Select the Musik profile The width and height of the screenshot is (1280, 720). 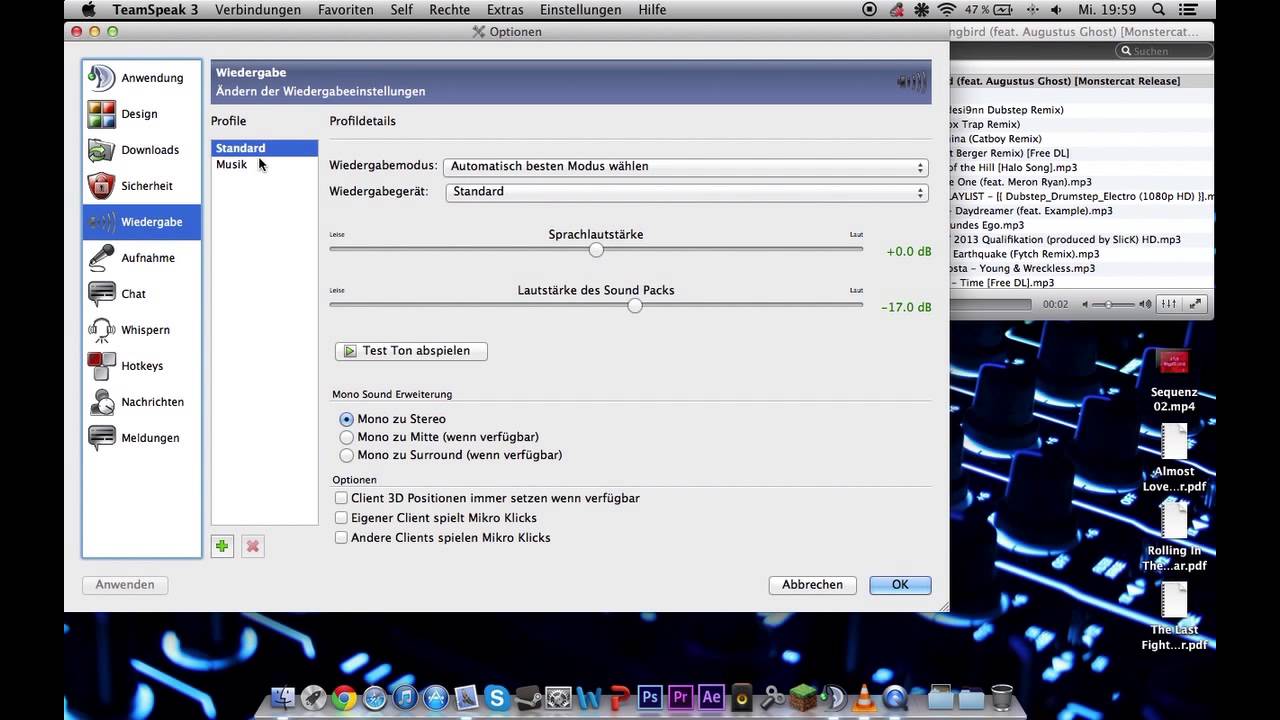264,165
